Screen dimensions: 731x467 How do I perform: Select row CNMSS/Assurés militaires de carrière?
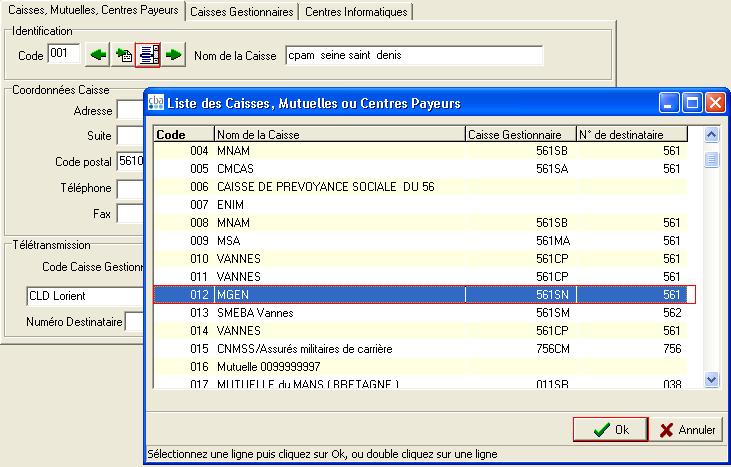point(421,349)
